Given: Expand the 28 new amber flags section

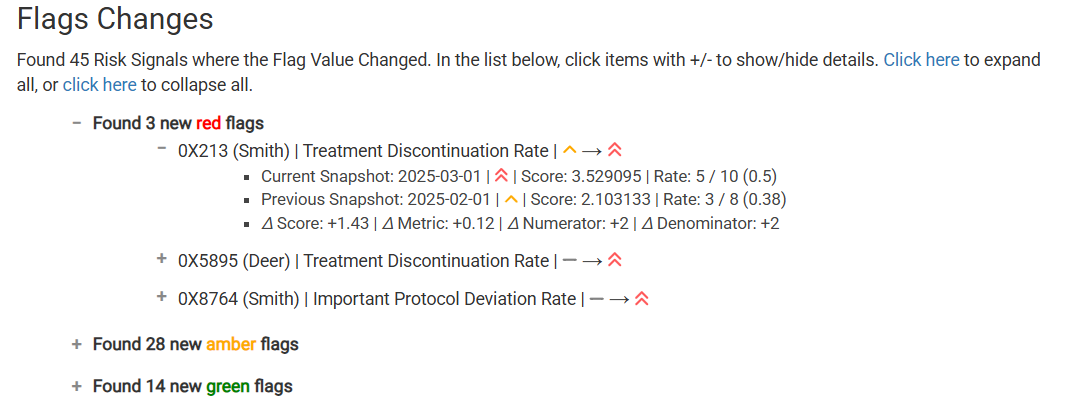Looking at the screenshot, I should 77,344.
